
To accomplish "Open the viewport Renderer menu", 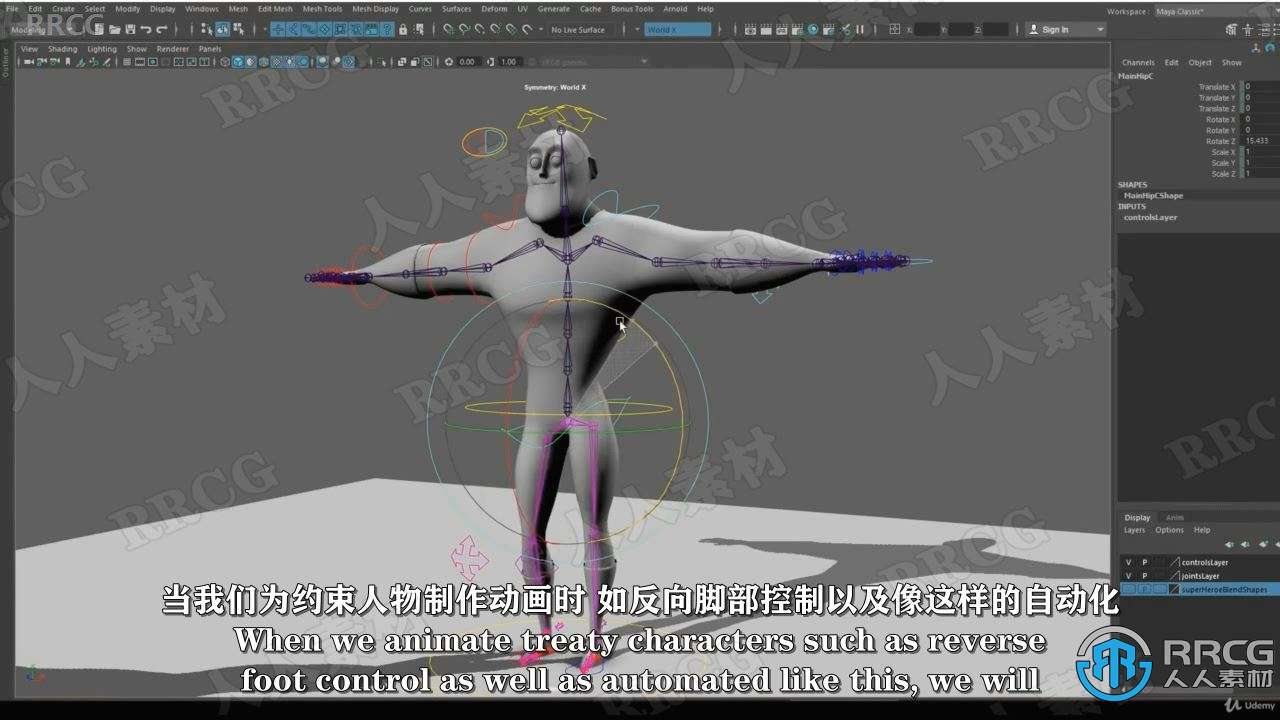I will [172, 49].
